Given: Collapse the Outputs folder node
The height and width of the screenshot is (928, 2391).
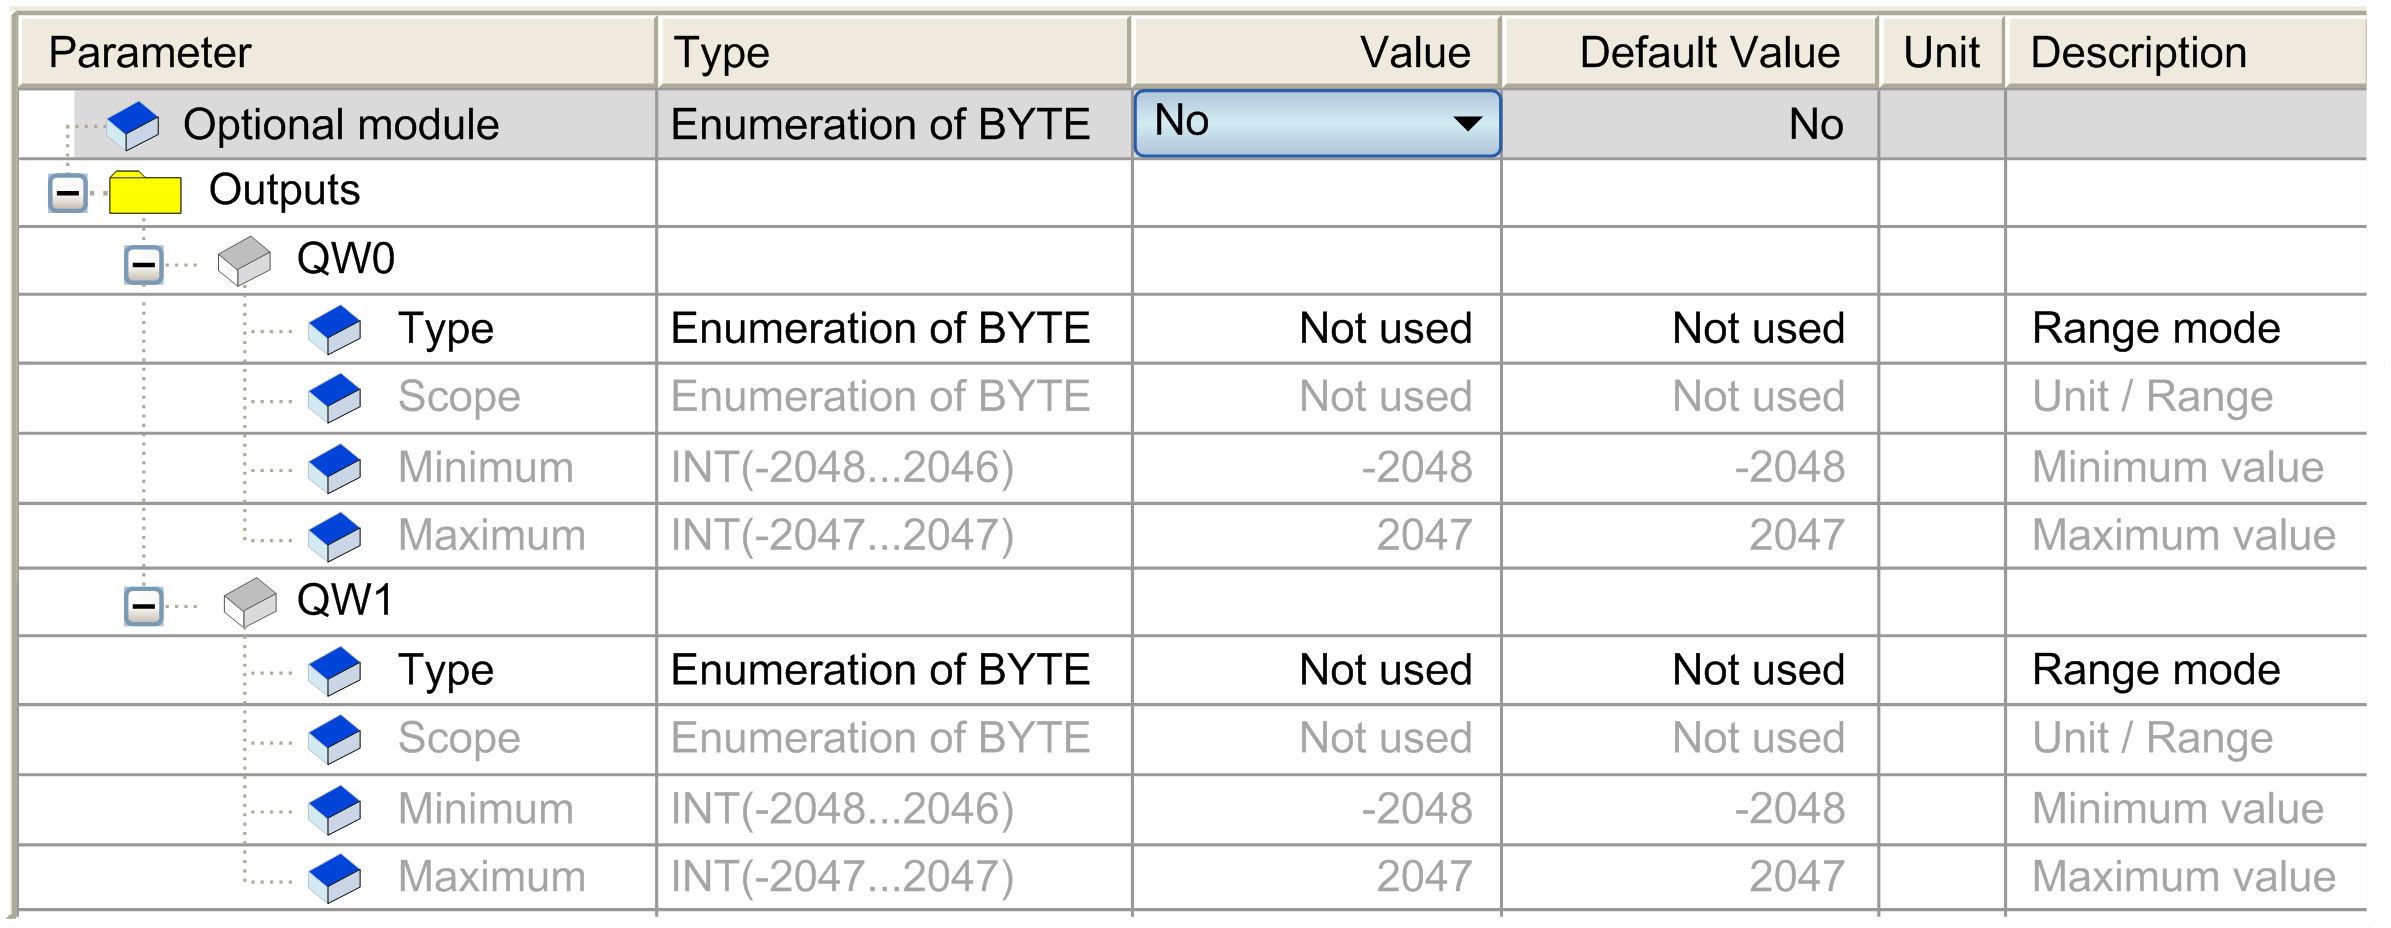Looking at the screenshot, I should point(68,192).
